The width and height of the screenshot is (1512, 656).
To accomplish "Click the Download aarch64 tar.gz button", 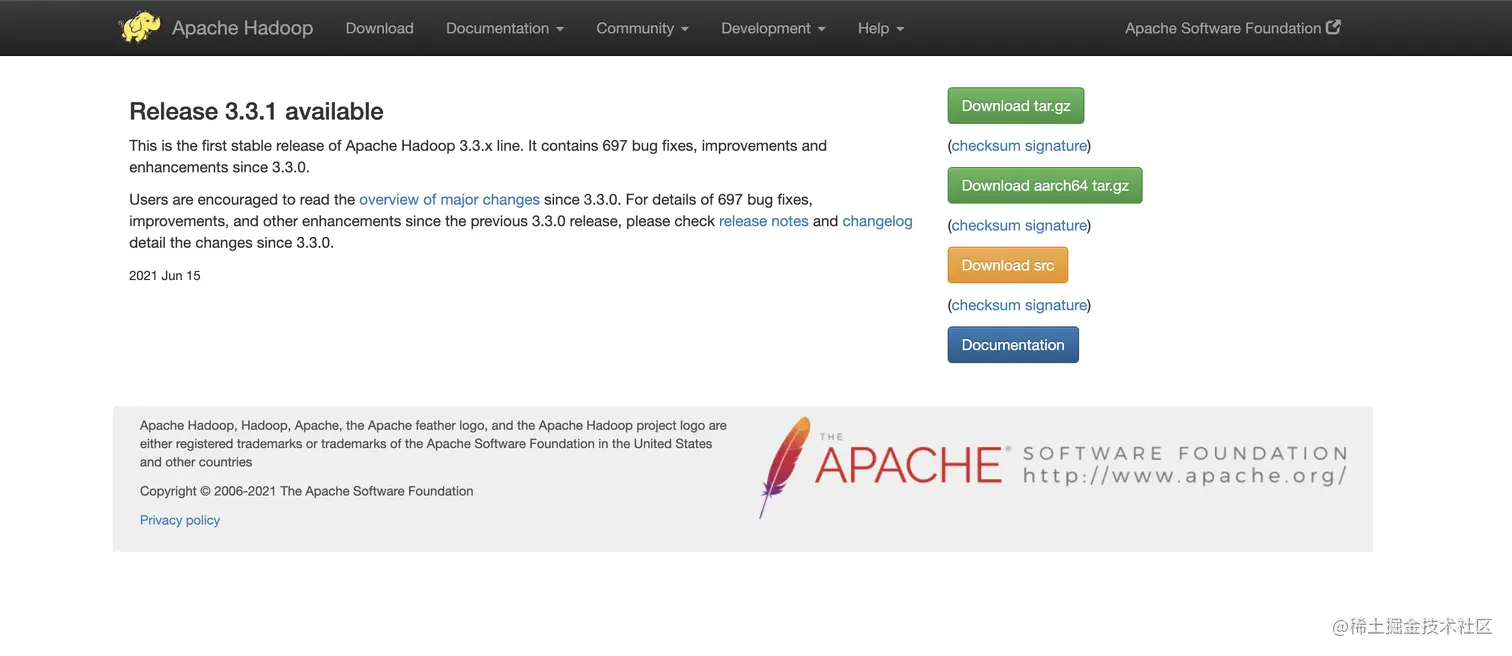I will point(1044,185).
